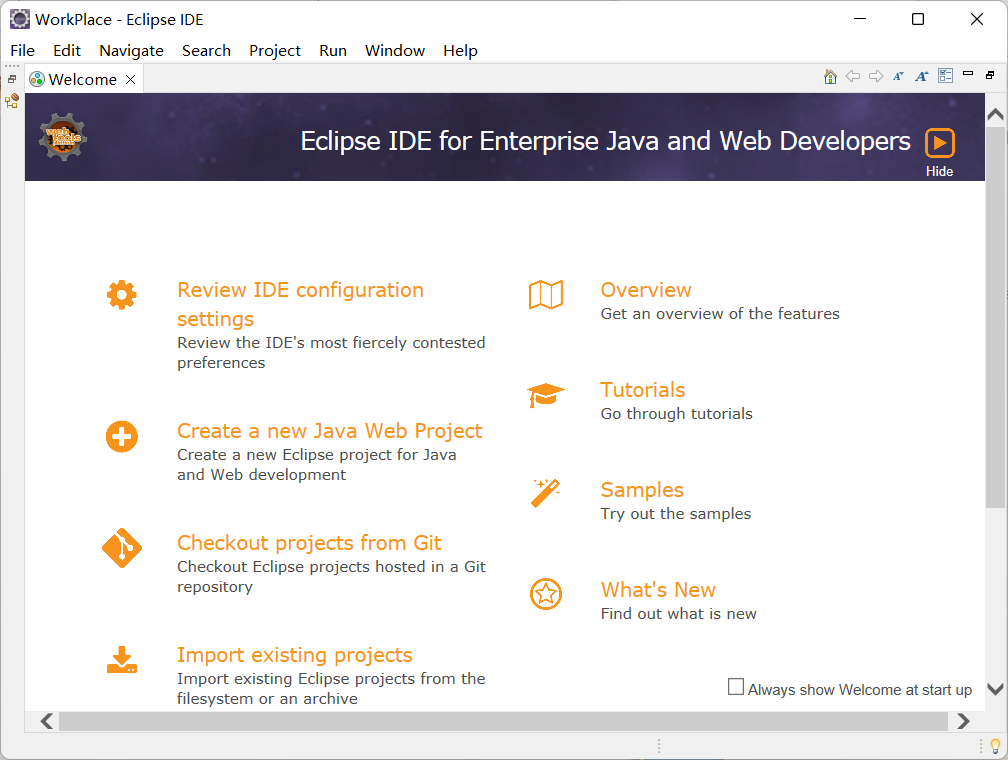Click the gear icon for IDE configuration
The image size is (1008, 760).
coord(122,295)
